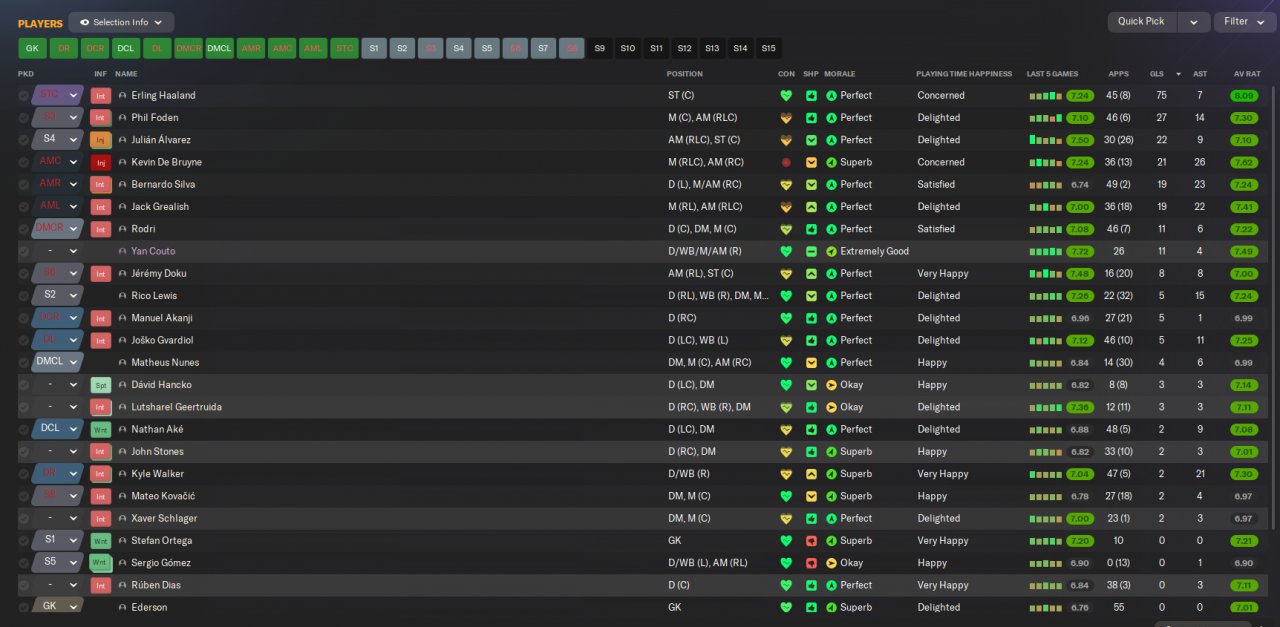
Task: Toggle the picked checkmark for Erling Haaland
Action: tap(24, 96)
